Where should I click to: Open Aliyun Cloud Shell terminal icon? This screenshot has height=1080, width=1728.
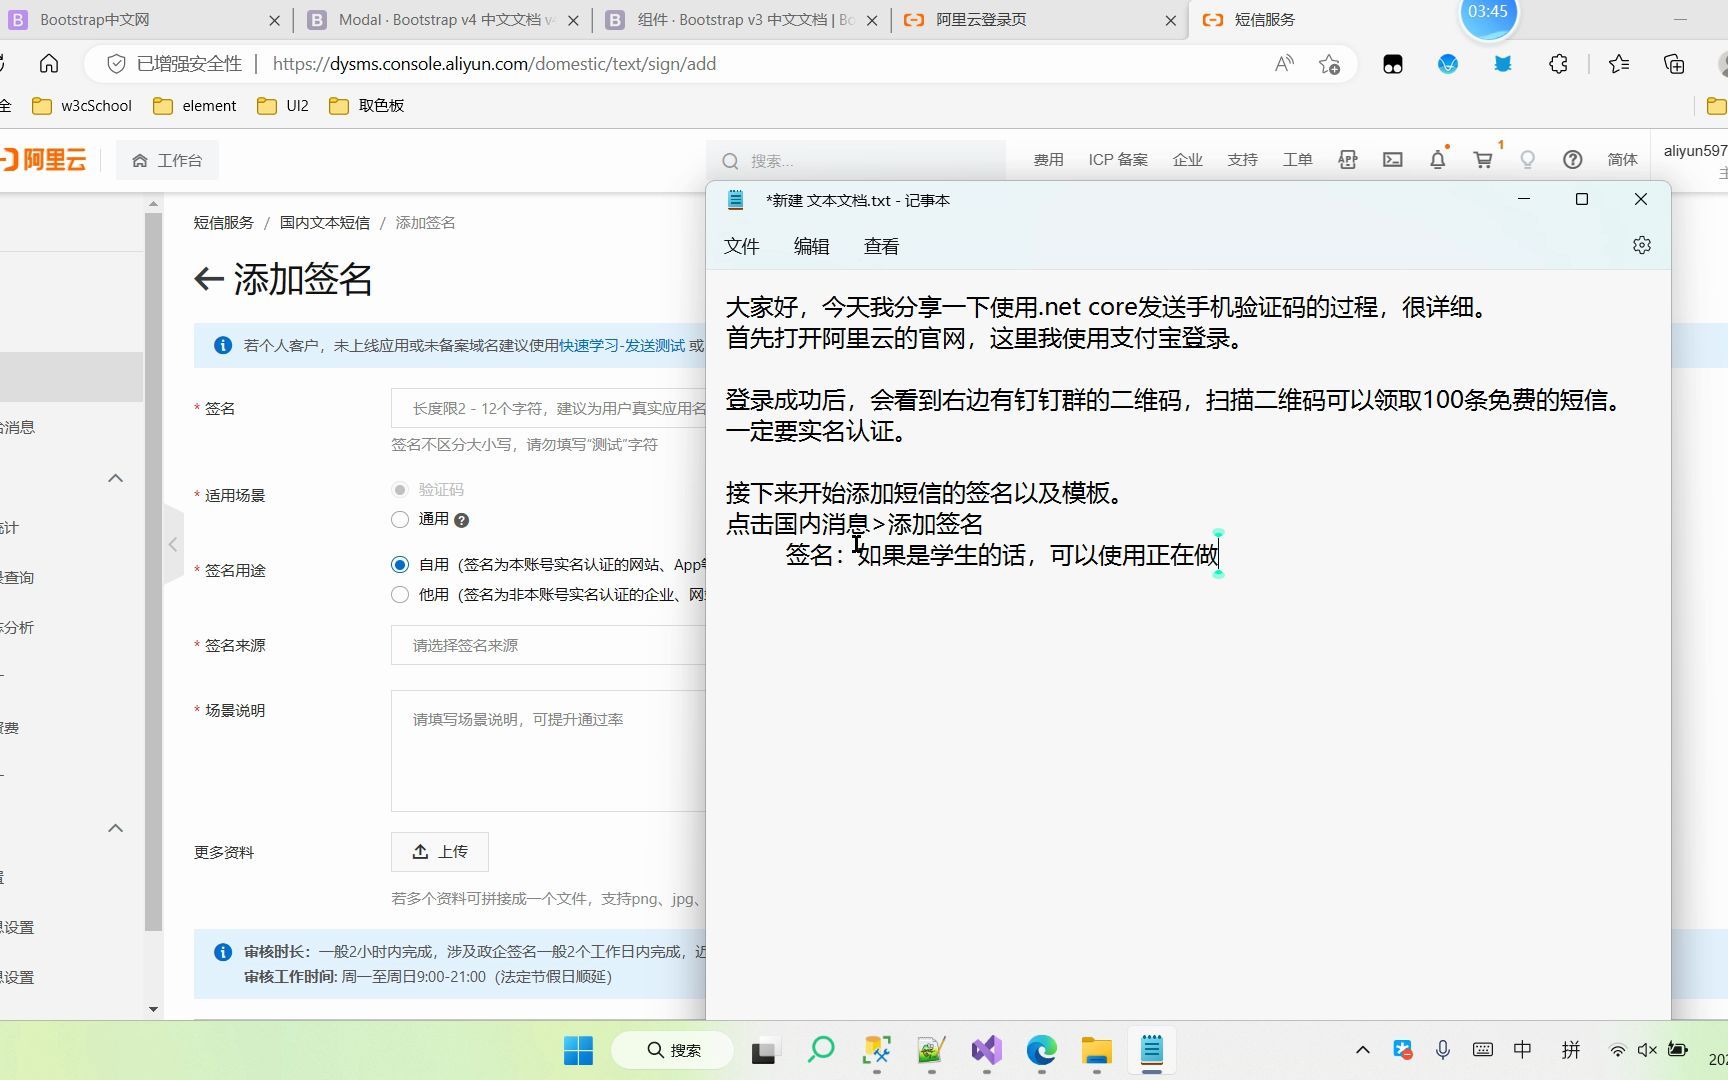pos(1392,159)
